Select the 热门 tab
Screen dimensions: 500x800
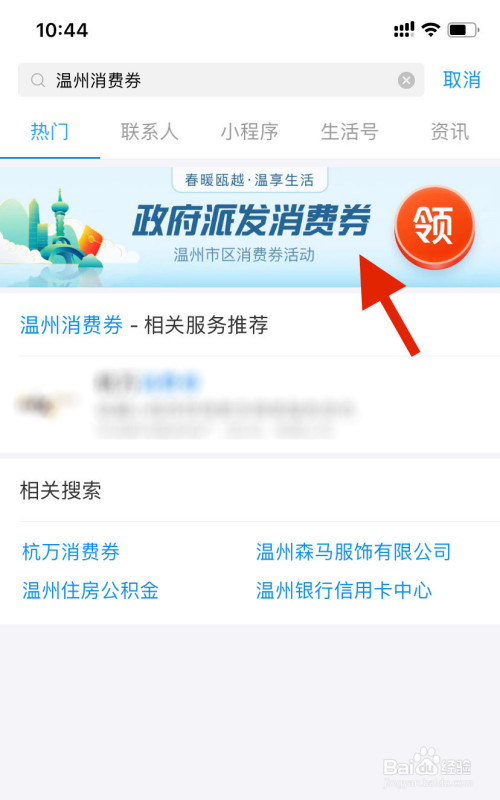tap(49, 132)
